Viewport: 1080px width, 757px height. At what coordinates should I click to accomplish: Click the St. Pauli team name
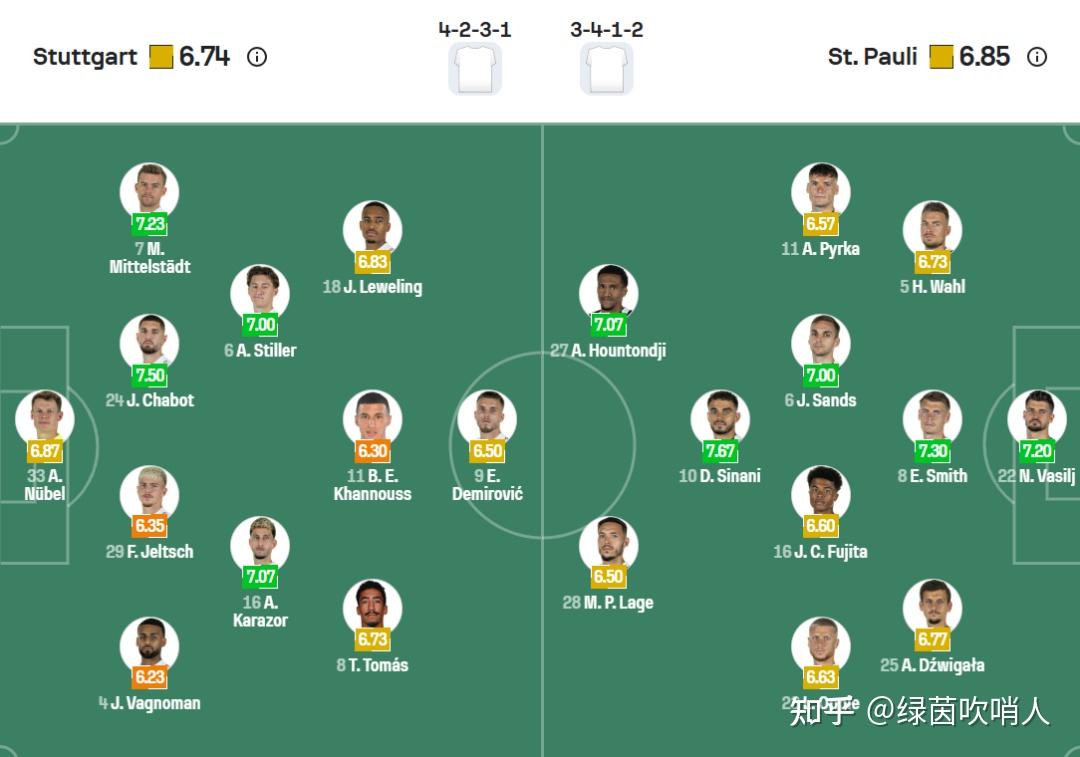[x=872, y=57]
